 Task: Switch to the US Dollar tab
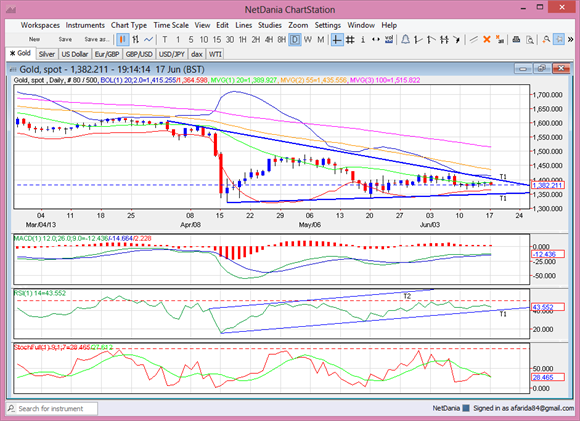coord(74,54)
